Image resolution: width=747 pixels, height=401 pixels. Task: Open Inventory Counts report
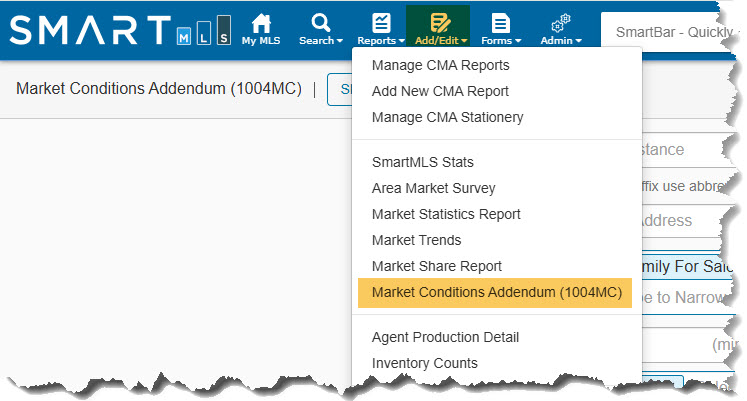coord(424,363)
